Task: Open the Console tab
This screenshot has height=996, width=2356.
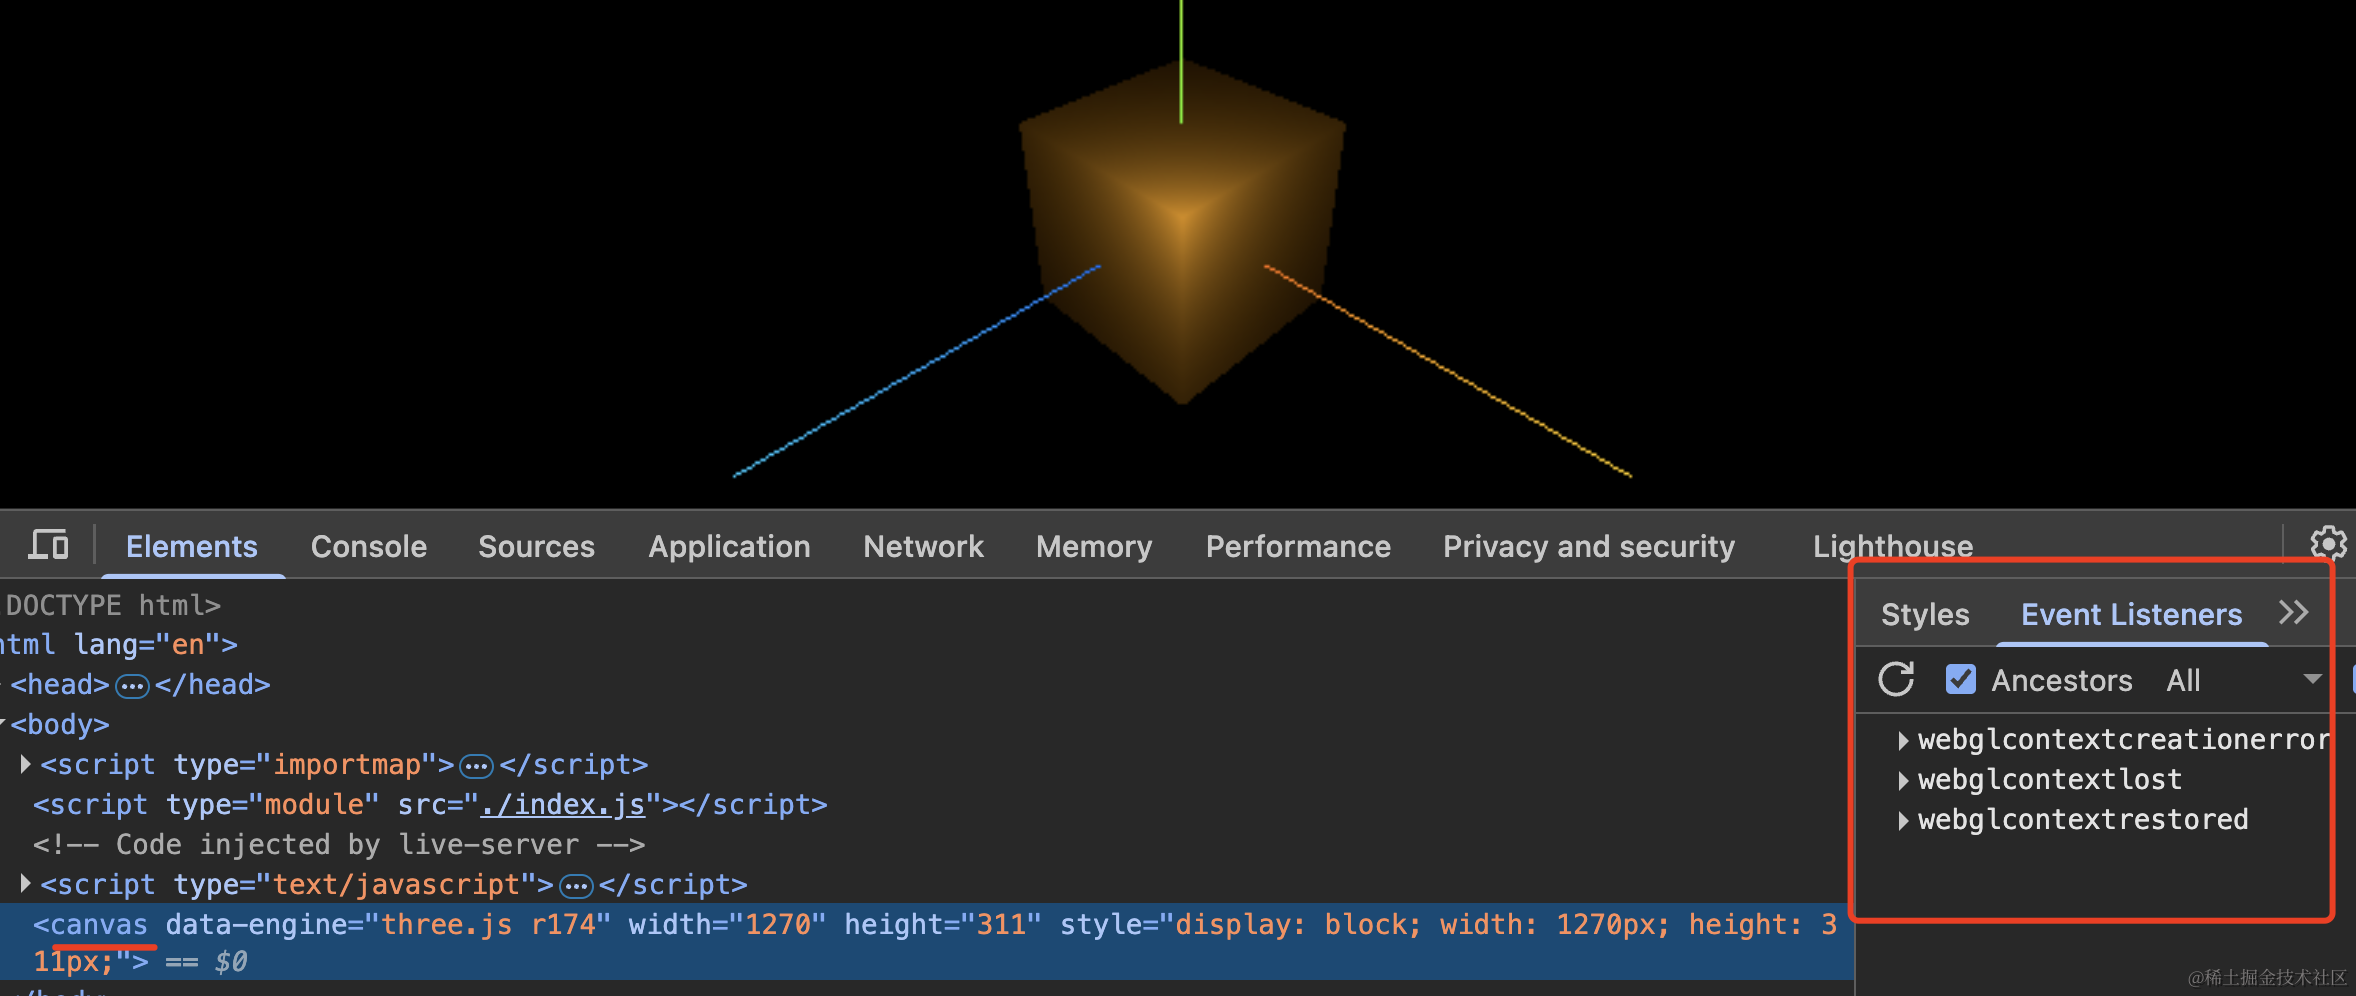Action: (x=369, y=546)
